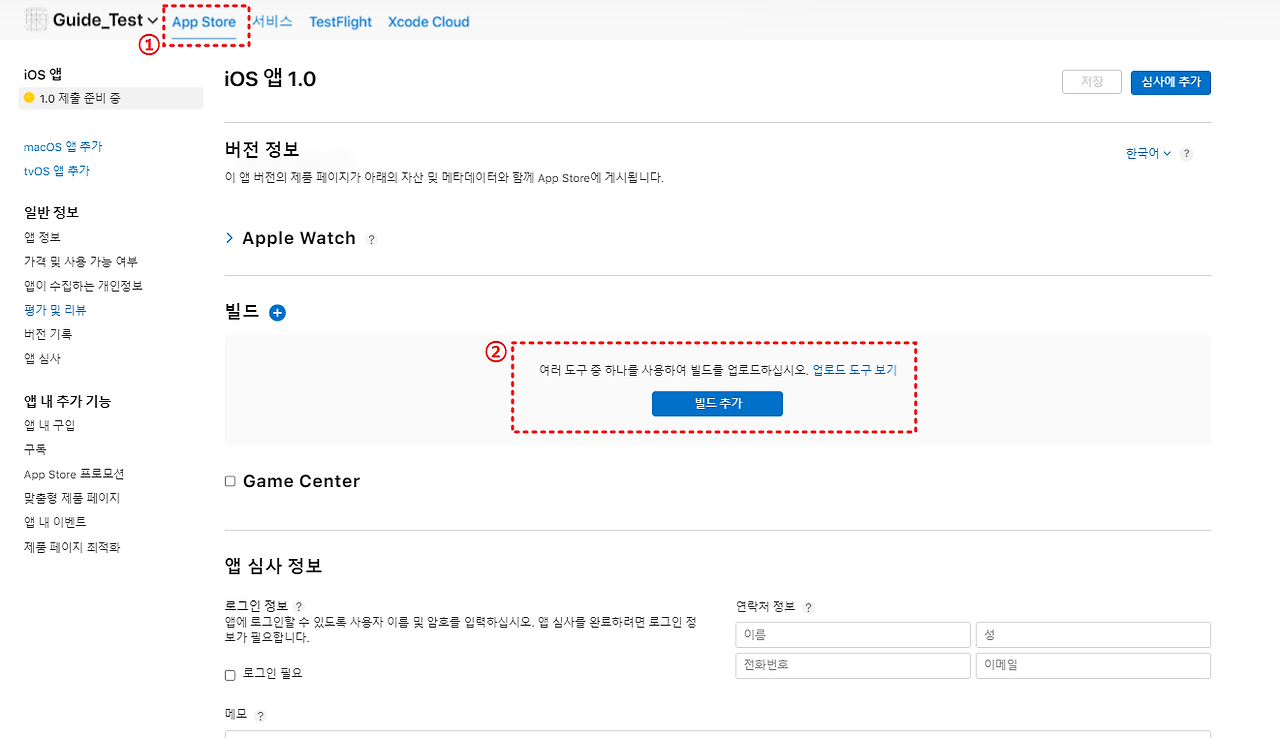Open 업로드 도구 보기 link

coord(855,370)
